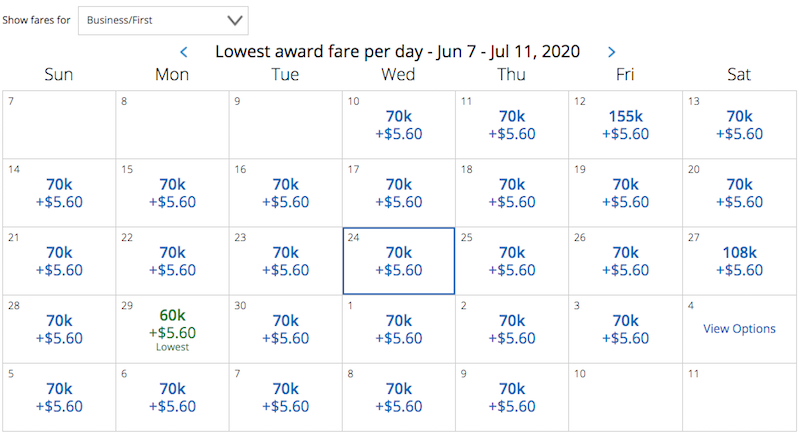Pick June 10 70k award fare
The height and width of the screenshot is (434, 800).
click(x=399, y=125)
